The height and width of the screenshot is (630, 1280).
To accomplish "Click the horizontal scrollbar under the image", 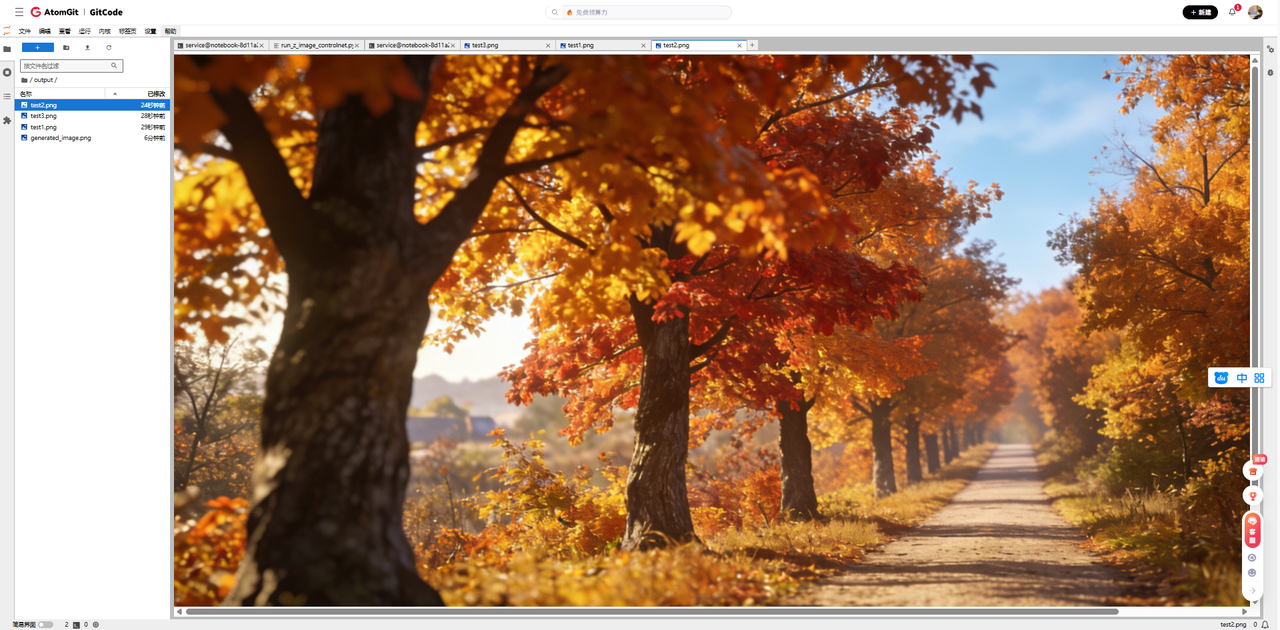I will pyautogui.click(x=650, y=611).
